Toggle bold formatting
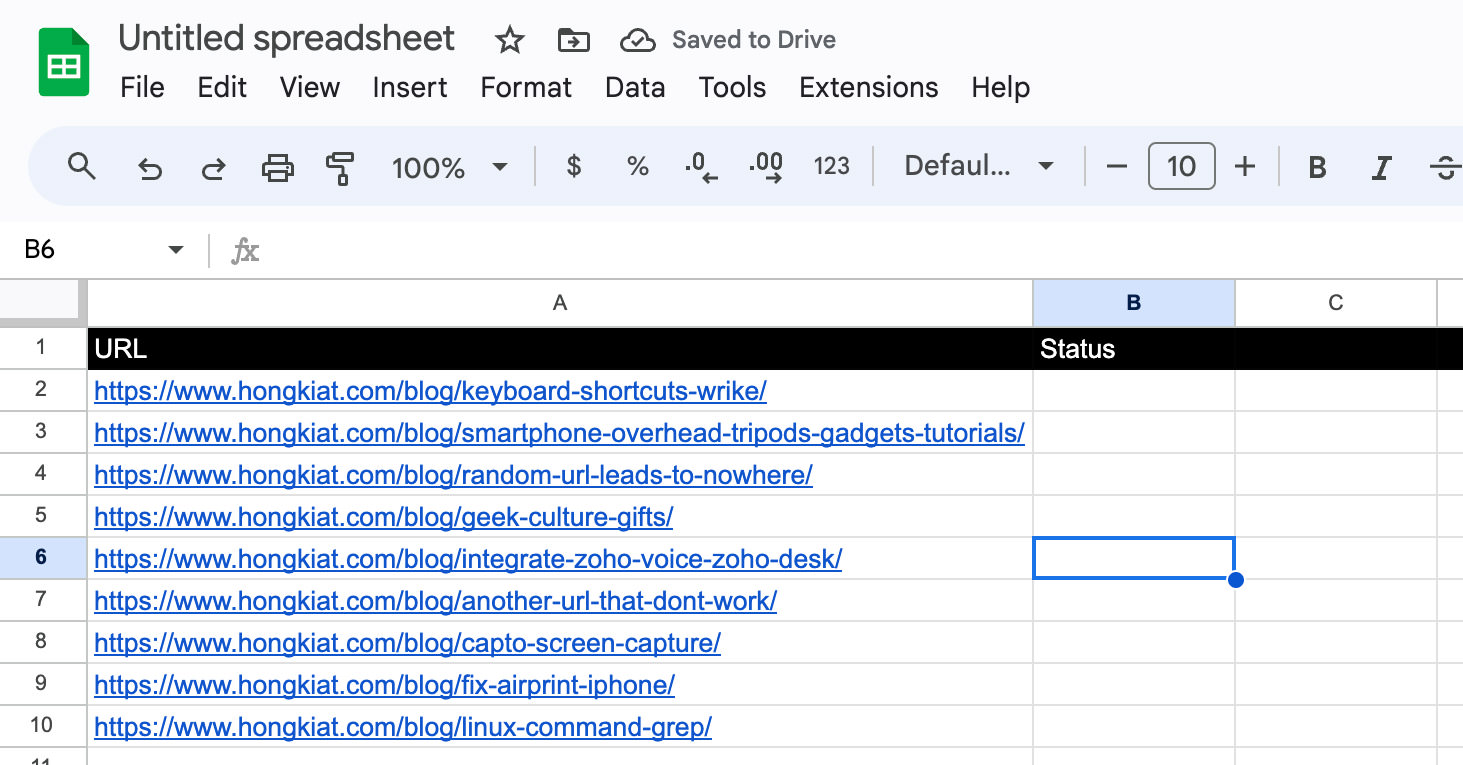The width and height of the screenshot is (1463, 765). 1318,167
